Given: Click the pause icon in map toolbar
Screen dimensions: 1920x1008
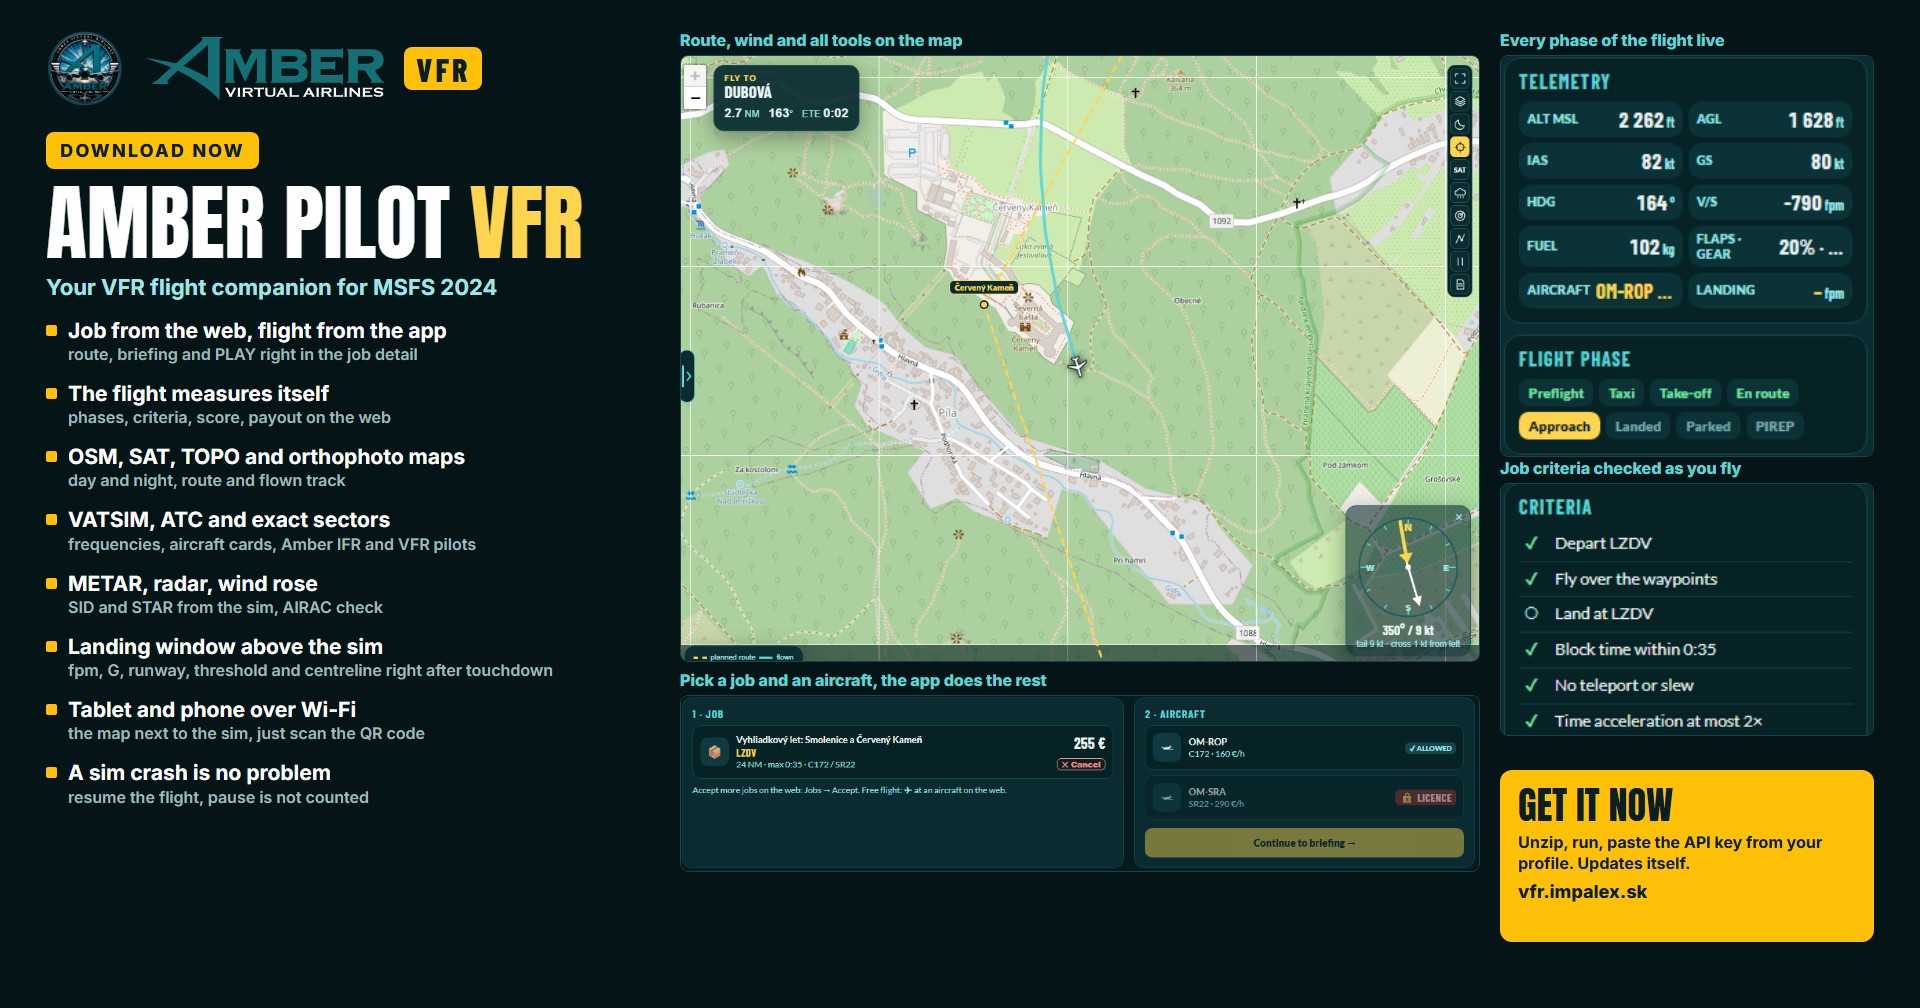Looking at the screenshot, I should (x=1460, y=262).
